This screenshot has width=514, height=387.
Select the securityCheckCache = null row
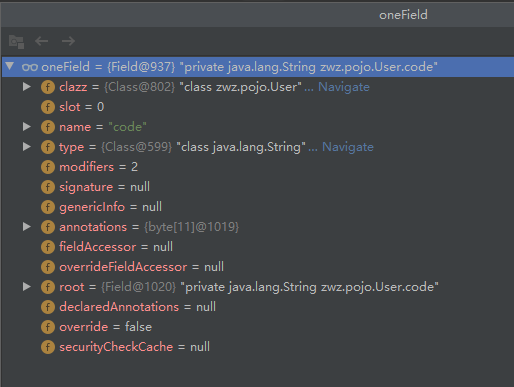[258, 347]
